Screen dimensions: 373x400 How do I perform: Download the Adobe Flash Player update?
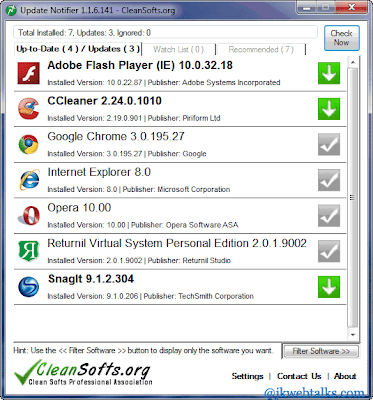(x=329, y=73)
